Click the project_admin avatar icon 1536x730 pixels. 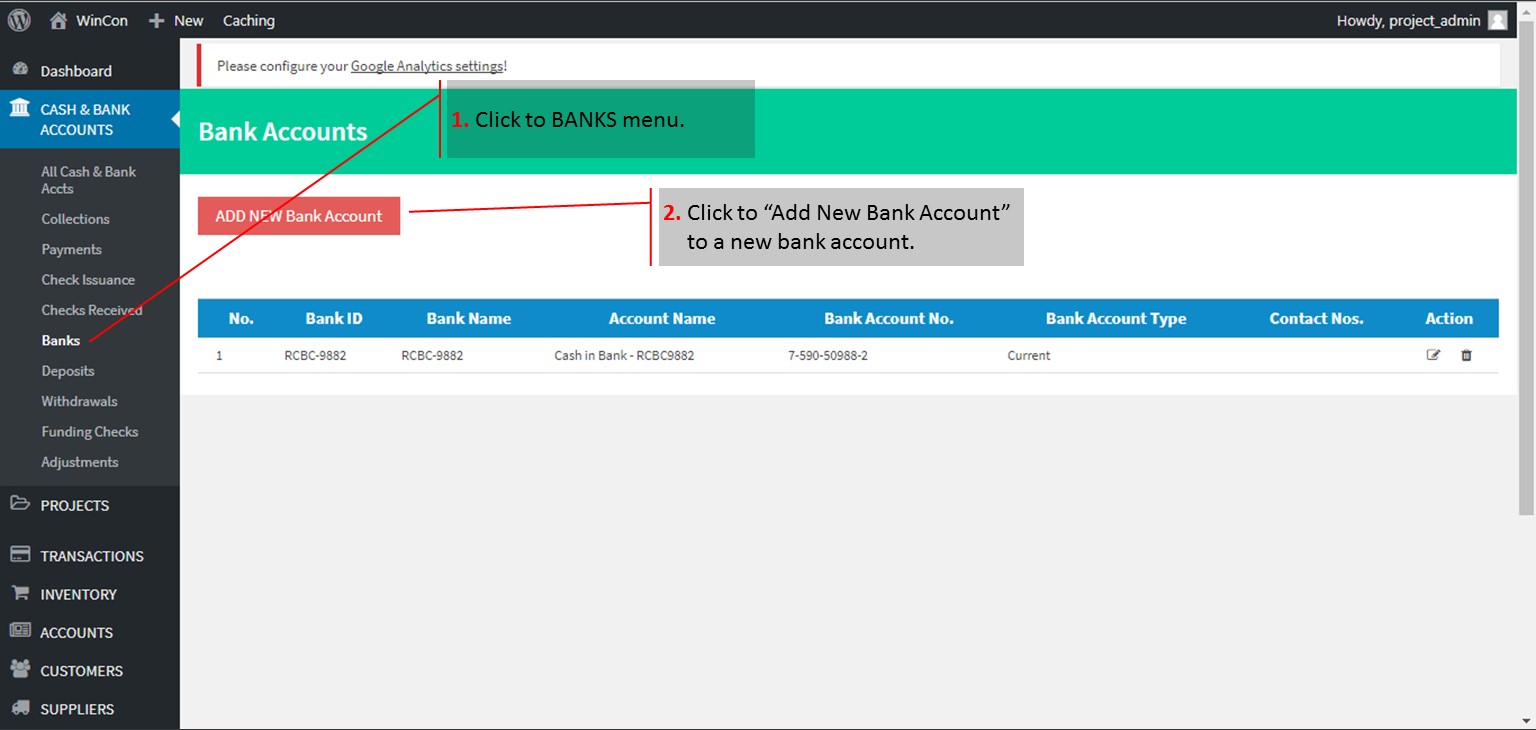point(1497,20)
